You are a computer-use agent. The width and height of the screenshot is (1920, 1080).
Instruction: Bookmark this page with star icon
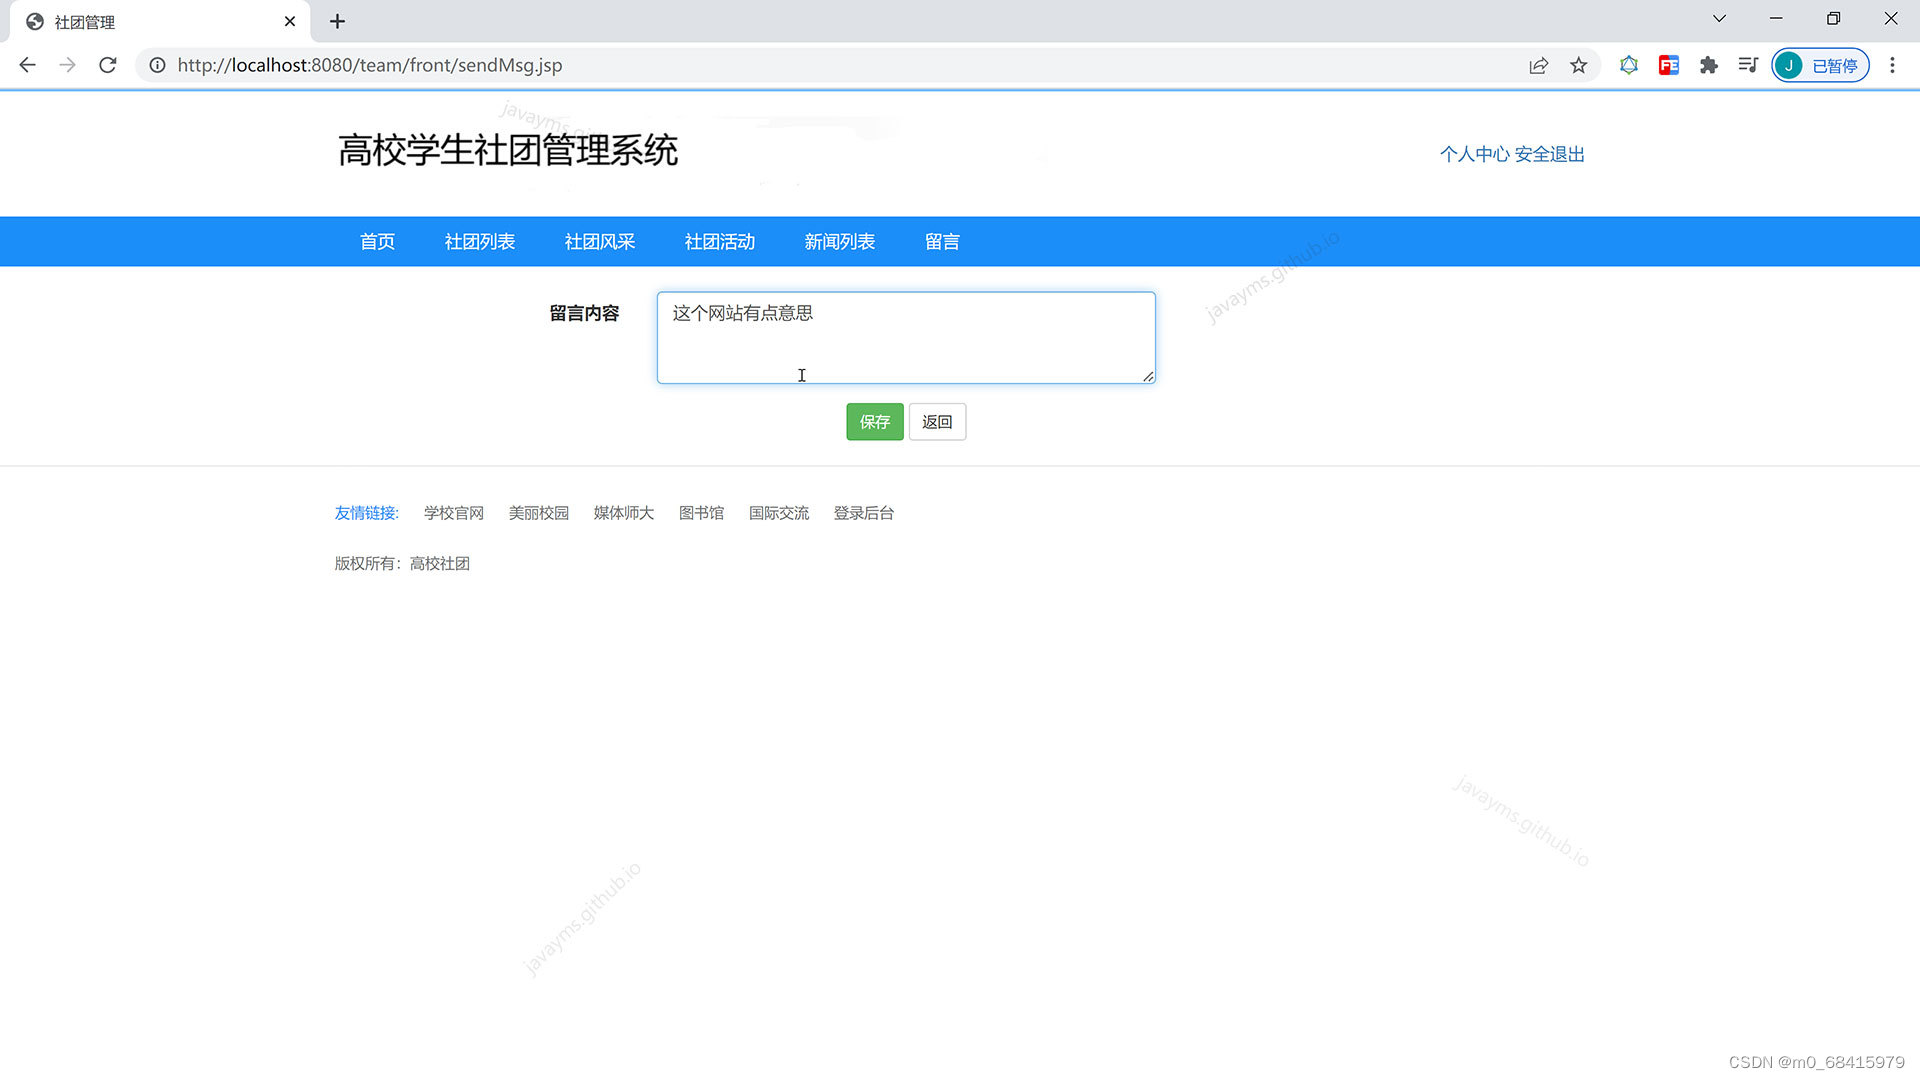(x=1578, y=65)
